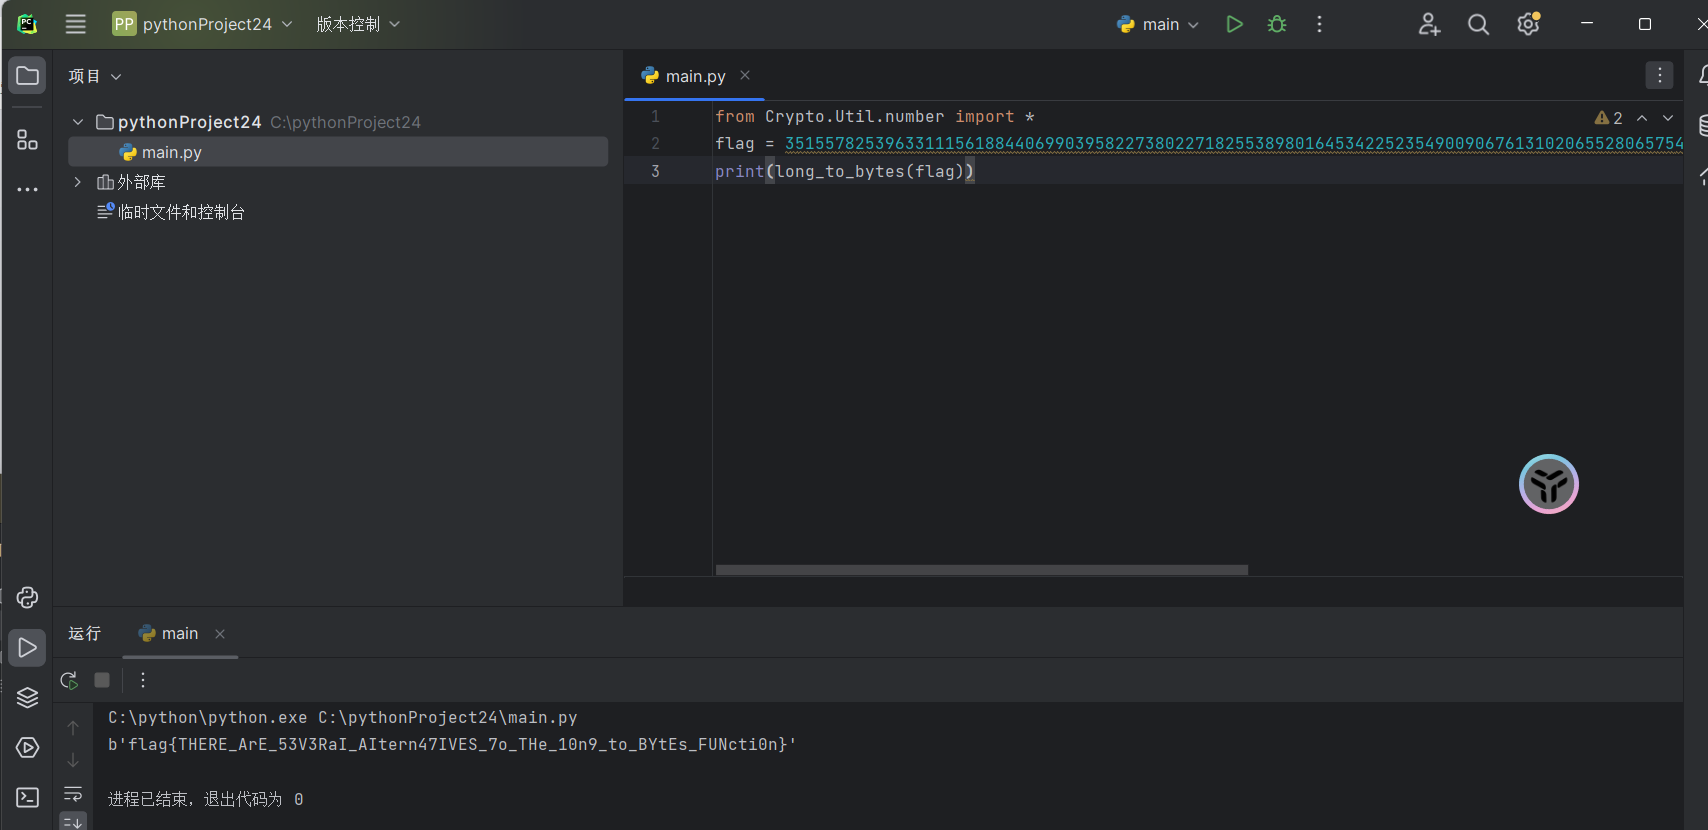
Task: Open Python Console layers icon
Action: 27,698
